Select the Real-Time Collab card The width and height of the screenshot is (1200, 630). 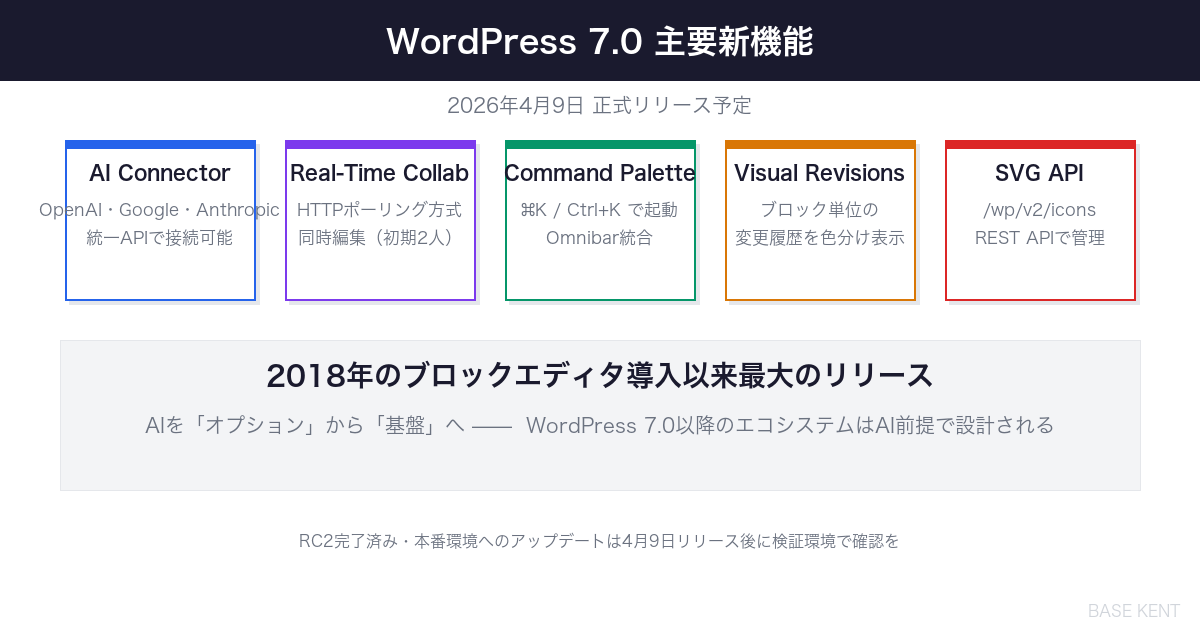tap(380, 220)
